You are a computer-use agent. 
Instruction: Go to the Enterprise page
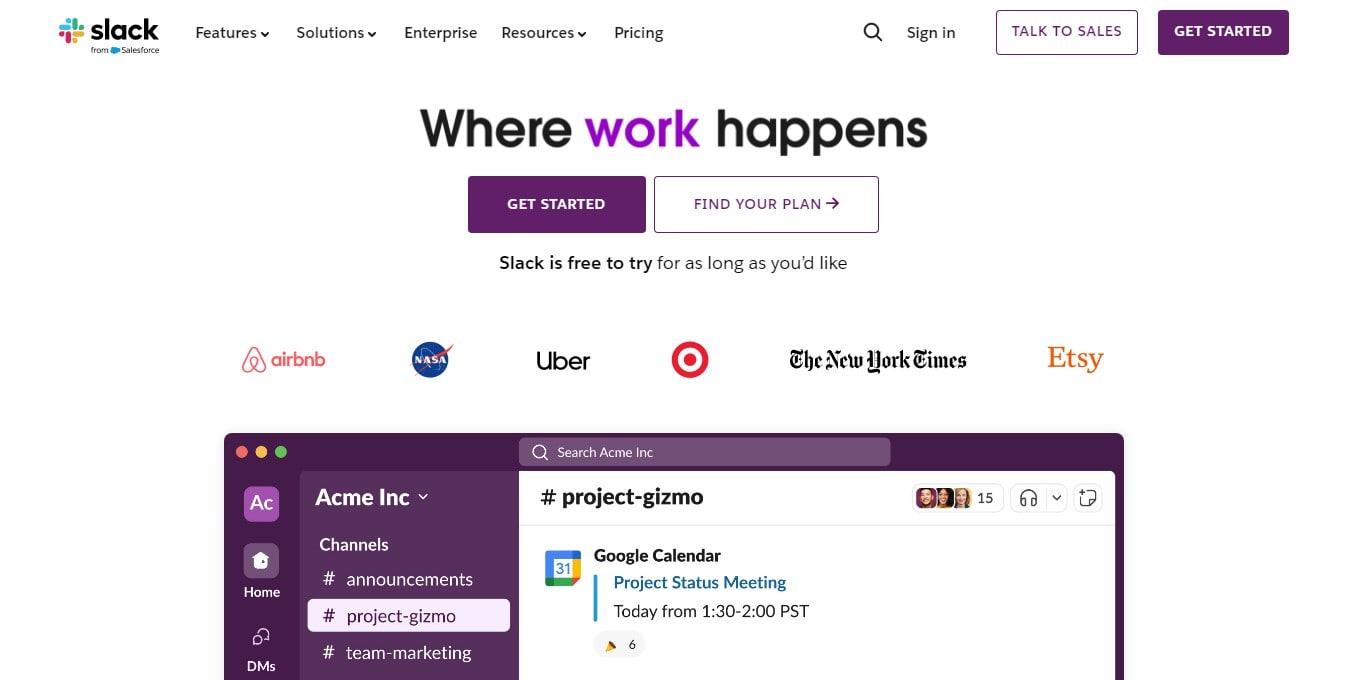[440, 33]
